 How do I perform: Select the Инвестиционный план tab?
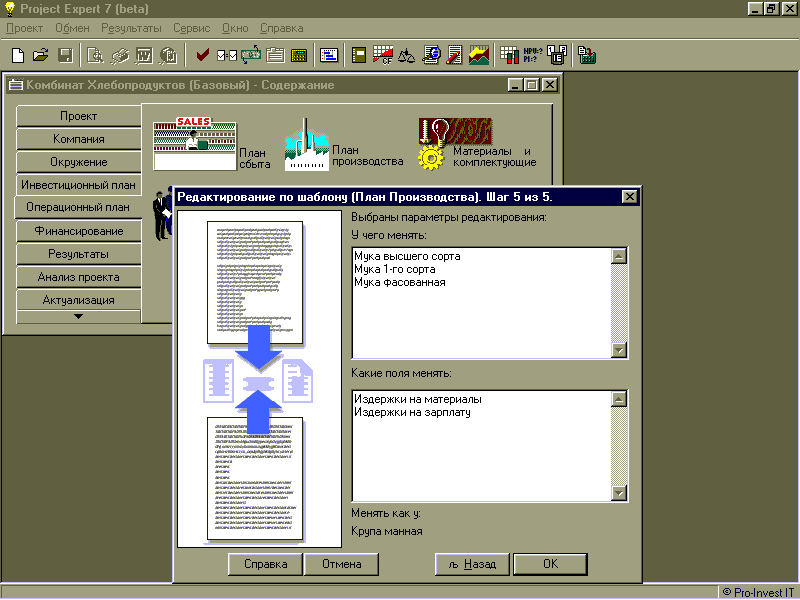(79, 185)
